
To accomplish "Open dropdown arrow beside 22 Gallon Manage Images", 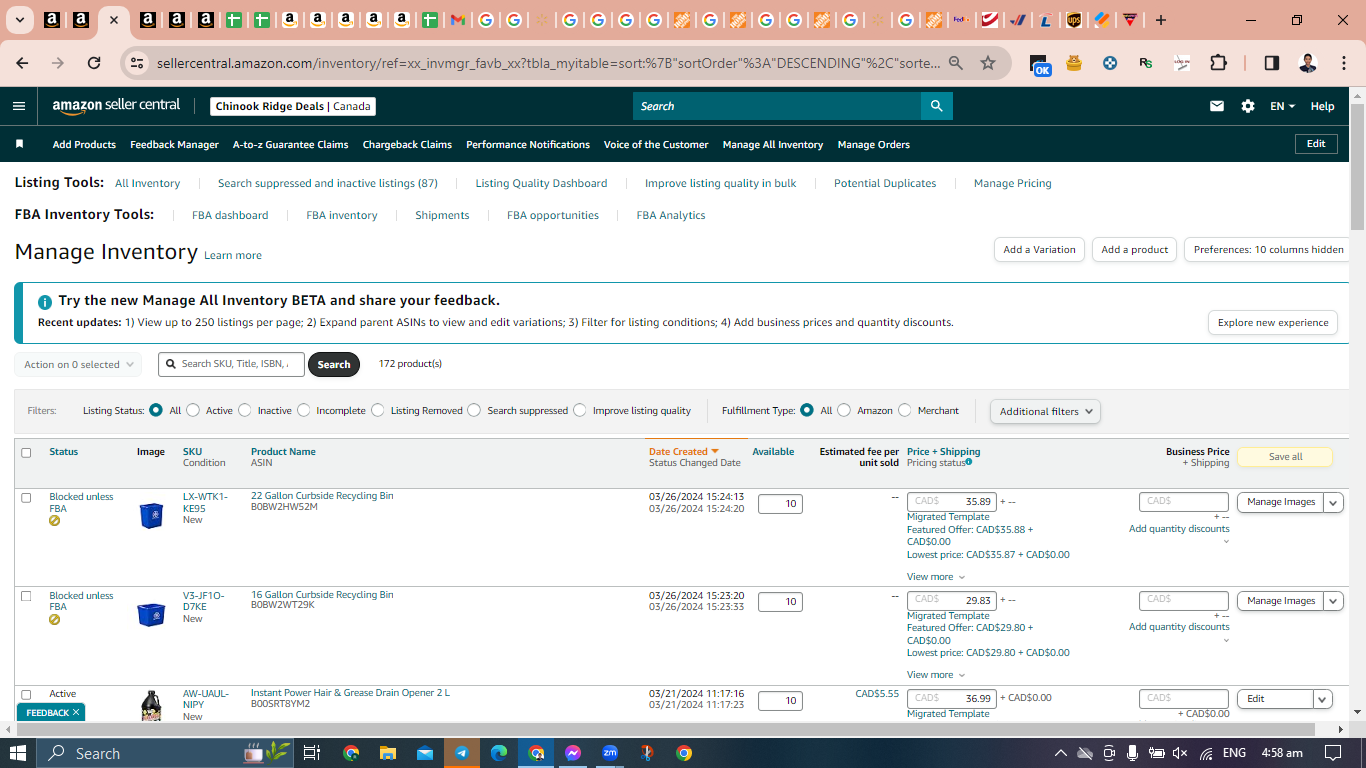I will coord(1333,502).
